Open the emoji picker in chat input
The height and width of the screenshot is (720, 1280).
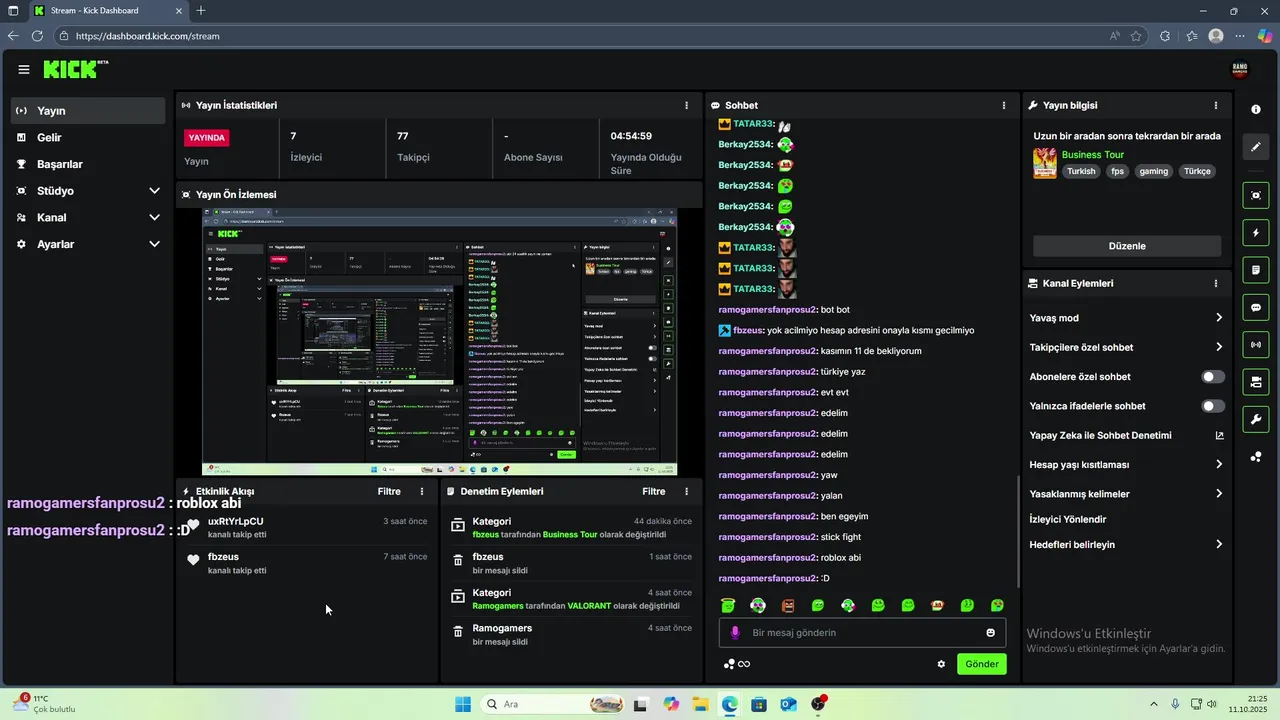[991, 633]
